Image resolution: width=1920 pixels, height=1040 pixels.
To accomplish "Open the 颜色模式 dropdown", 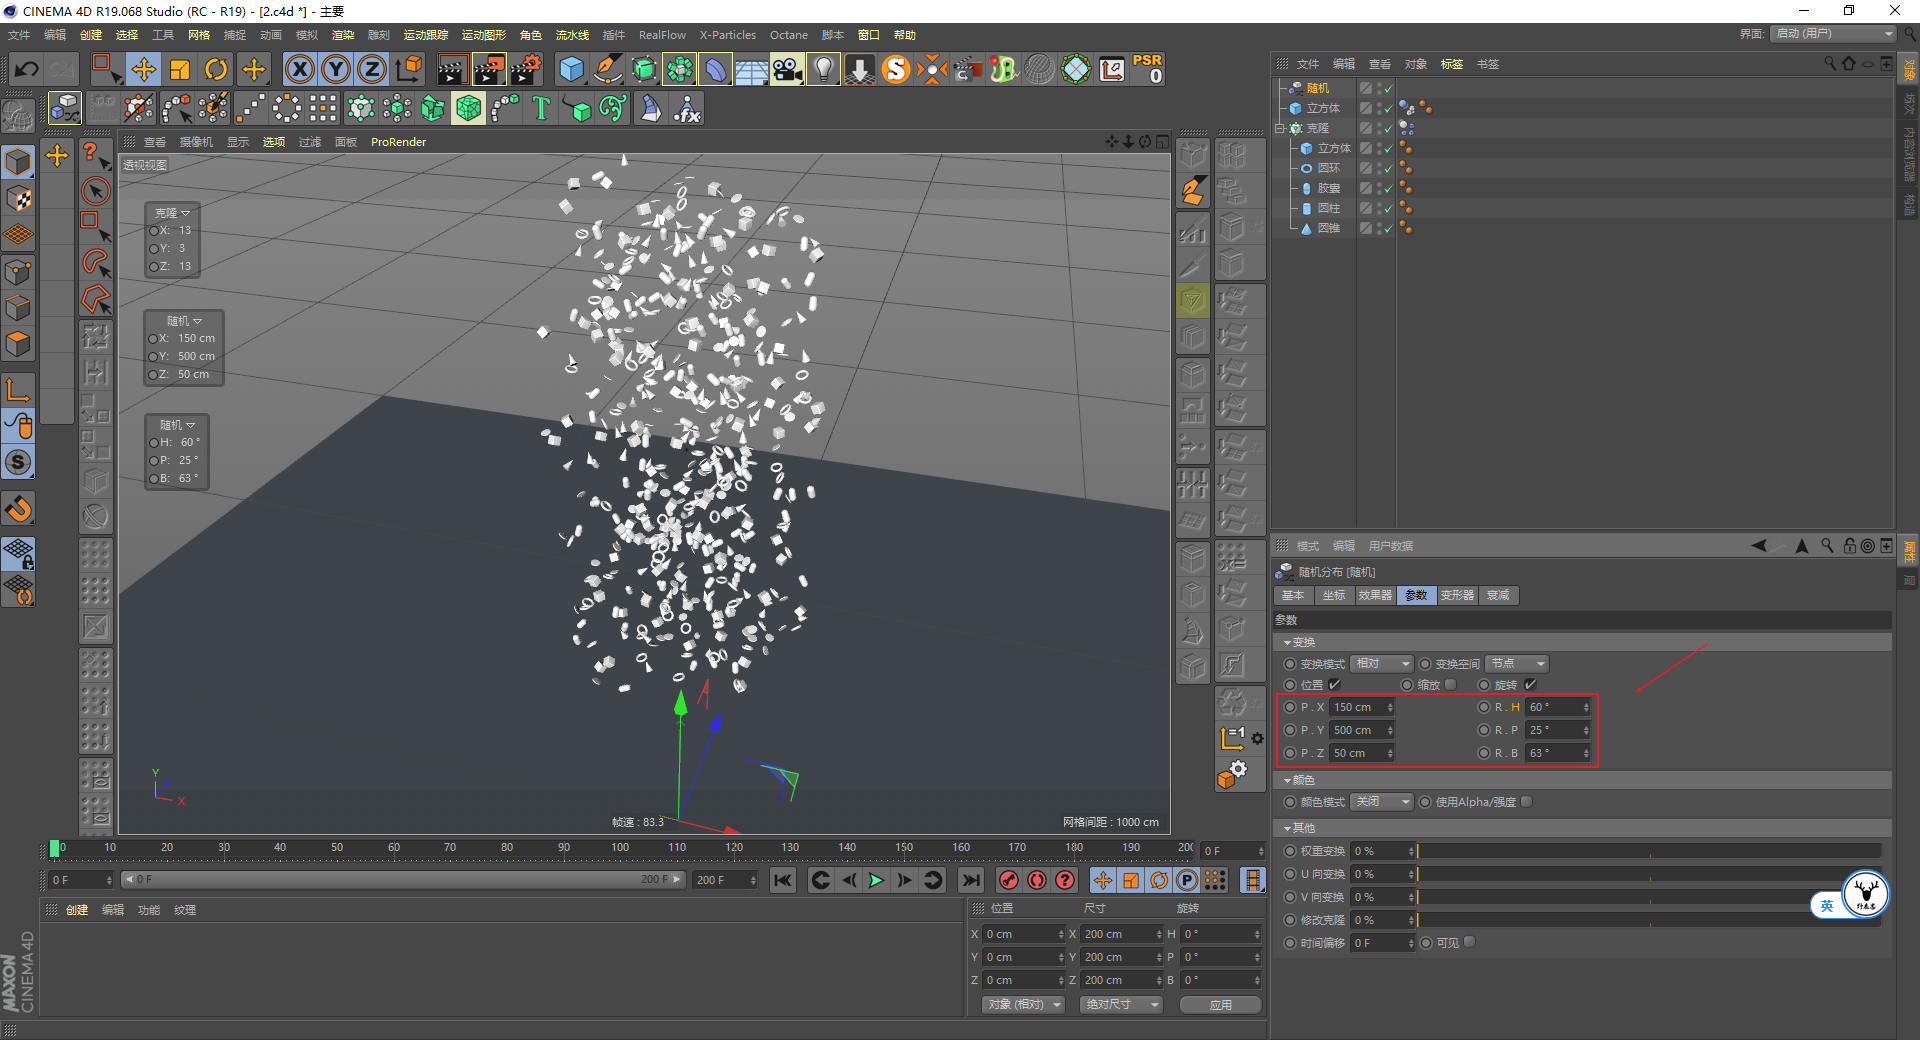I will pyautogui.click(x=1382, y=802).
